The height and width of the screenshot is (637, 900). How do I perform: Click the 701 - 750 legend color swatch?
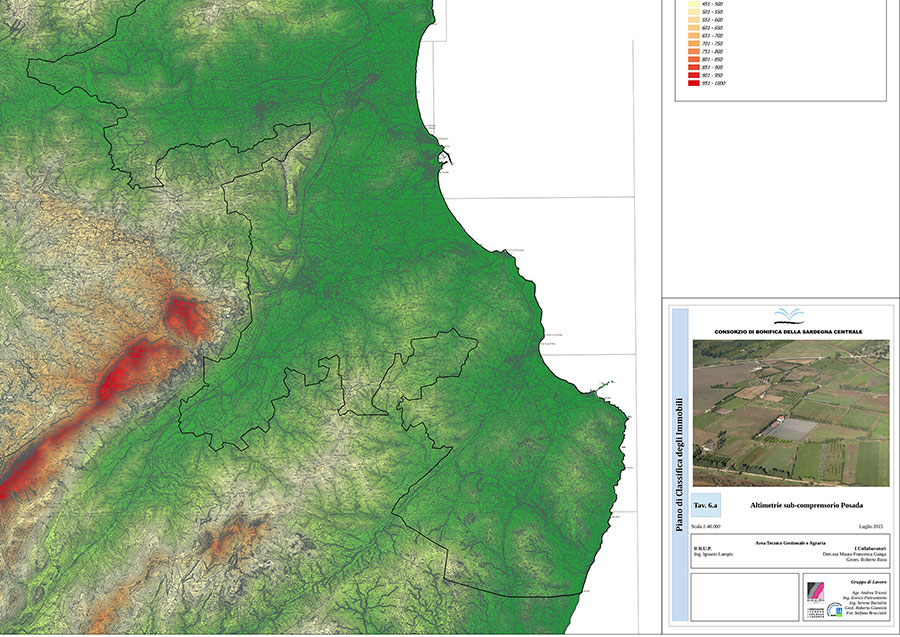click(693, 44)
